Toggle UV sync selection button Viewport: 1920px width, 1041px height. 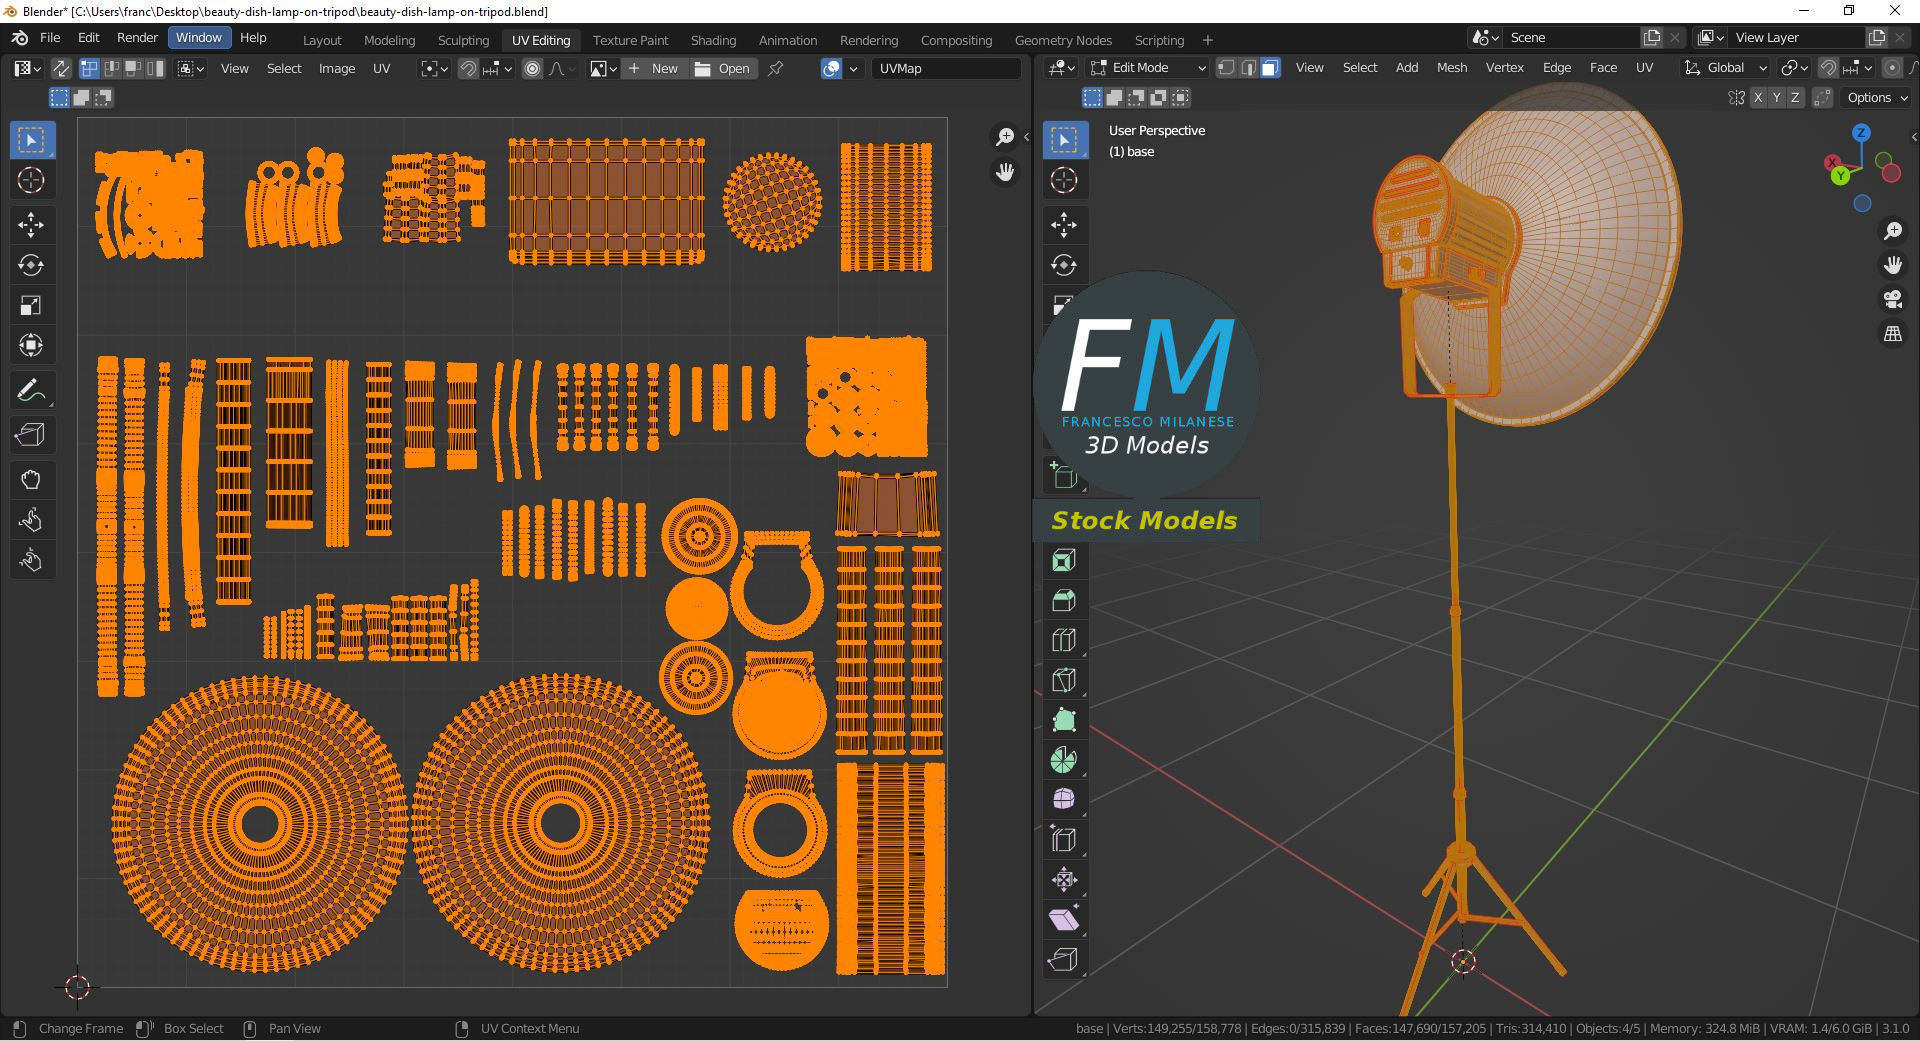[x=61, y=68]
